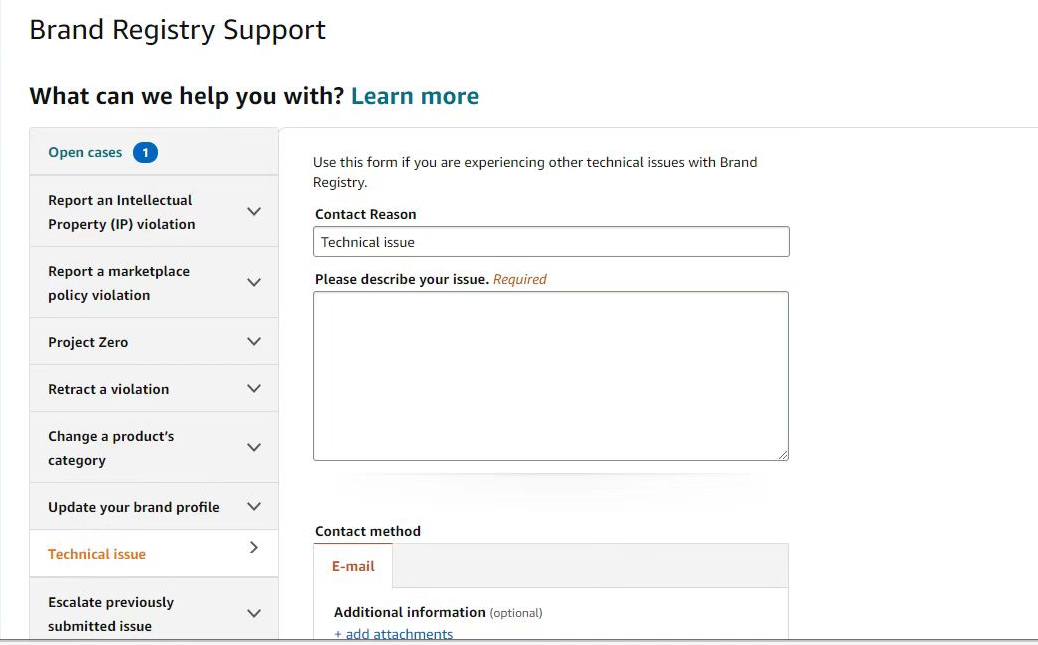1038x645 pixels.
Task: Click the Contact Reason field
Action: click(x=551, y=242)
